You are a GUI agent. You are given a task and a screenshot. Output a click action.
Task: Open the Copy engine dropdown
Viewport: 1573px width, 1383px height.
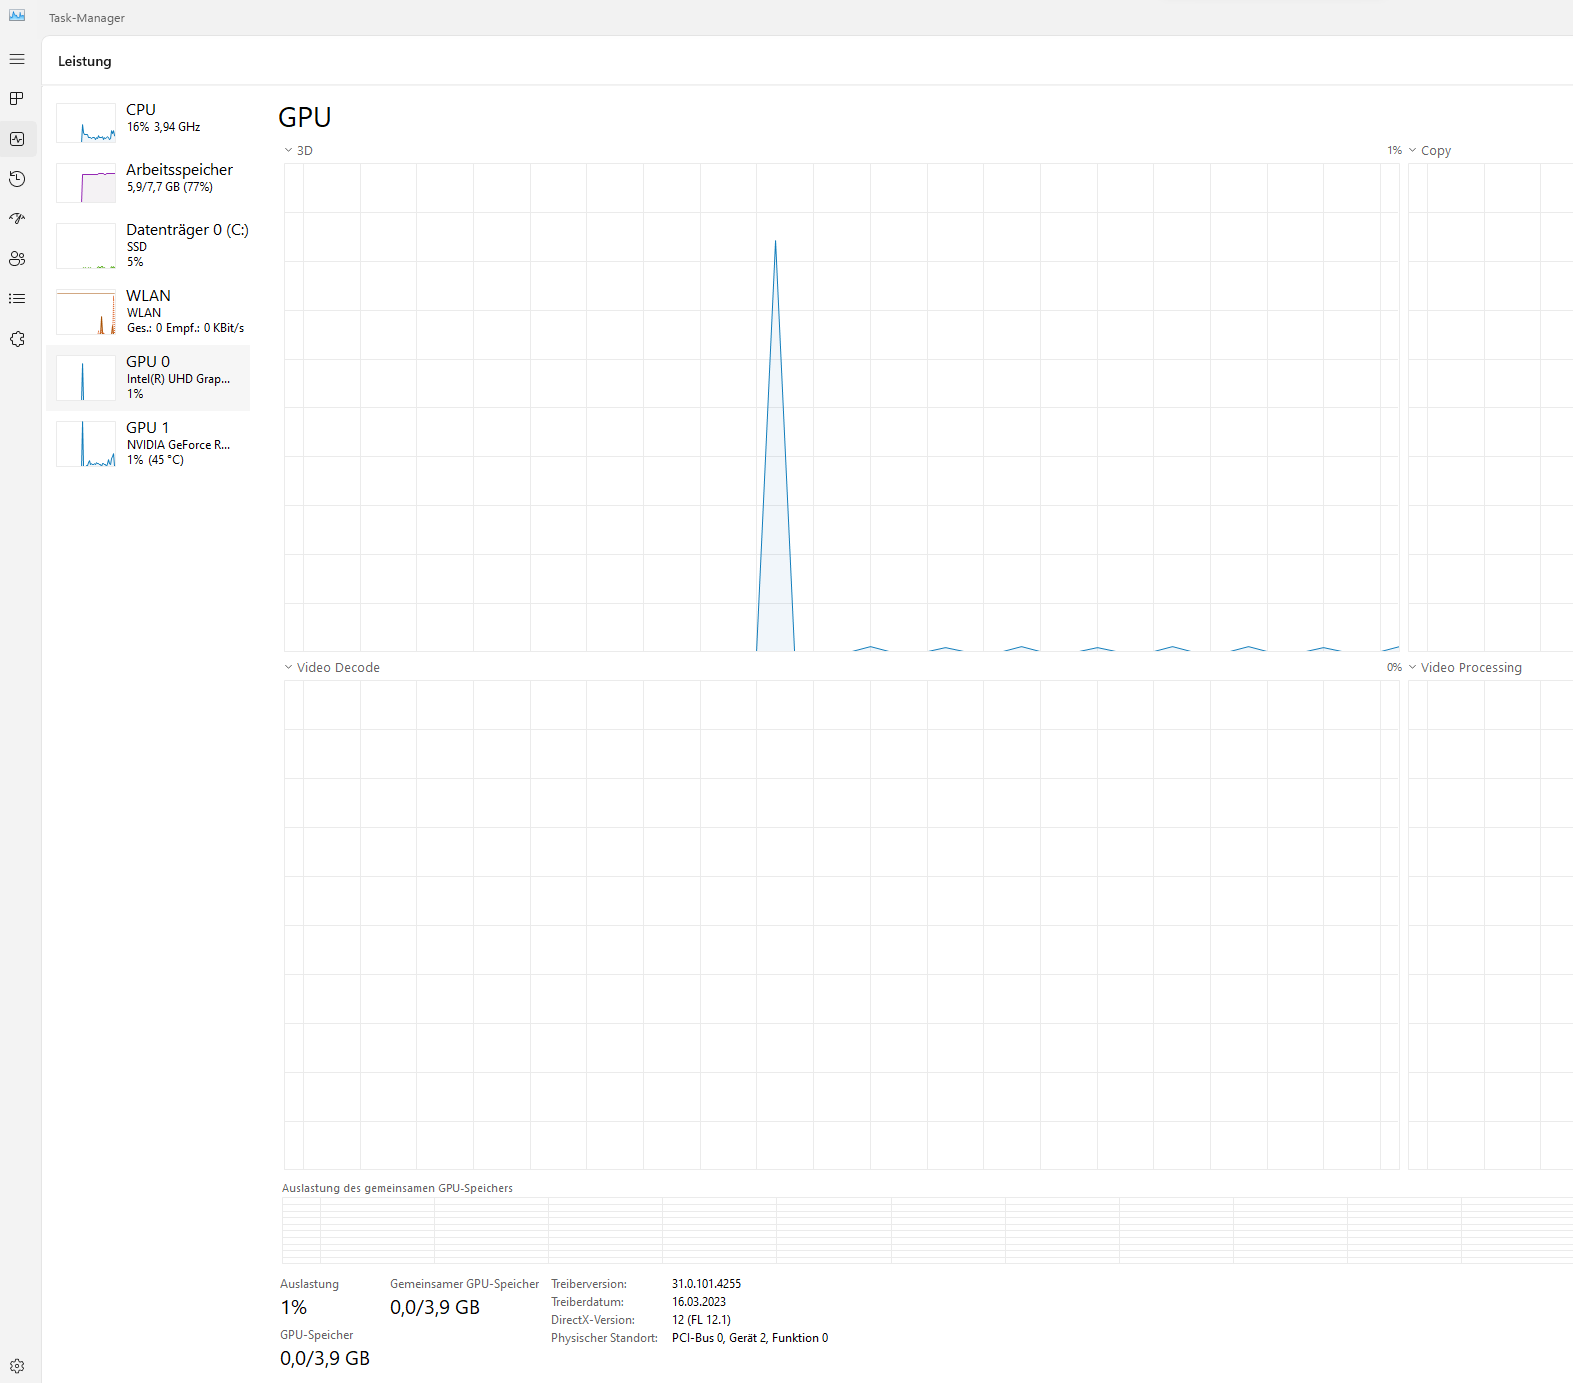coord(1429,151)
